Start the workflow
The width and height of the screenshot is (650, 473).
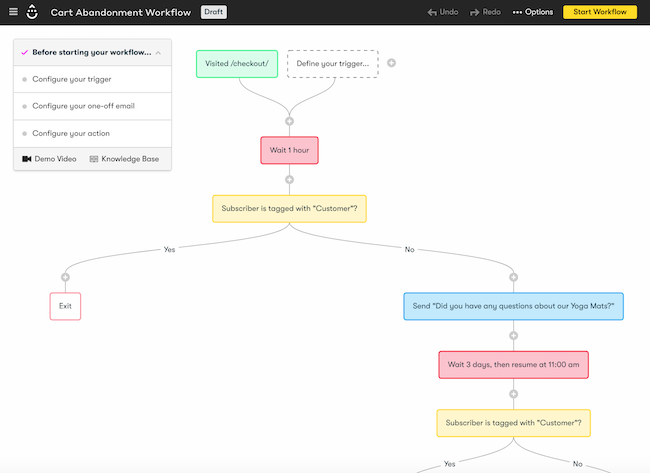click(x=600, y=12)
